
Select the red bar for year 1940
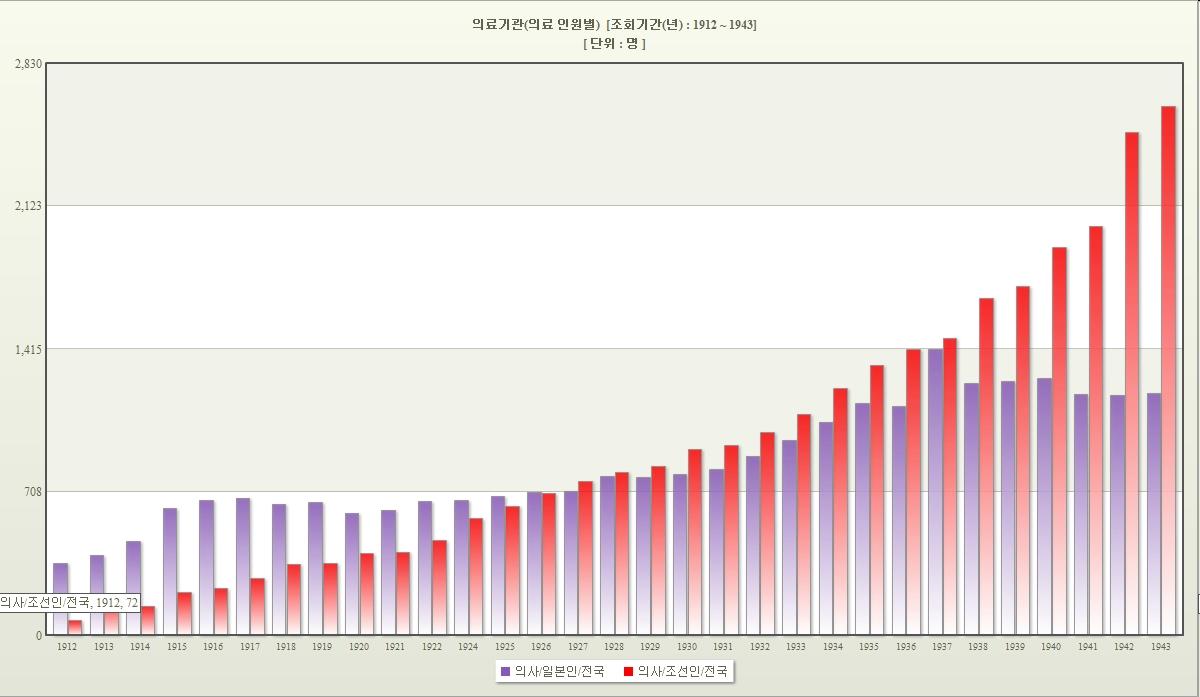[1059, 440]
